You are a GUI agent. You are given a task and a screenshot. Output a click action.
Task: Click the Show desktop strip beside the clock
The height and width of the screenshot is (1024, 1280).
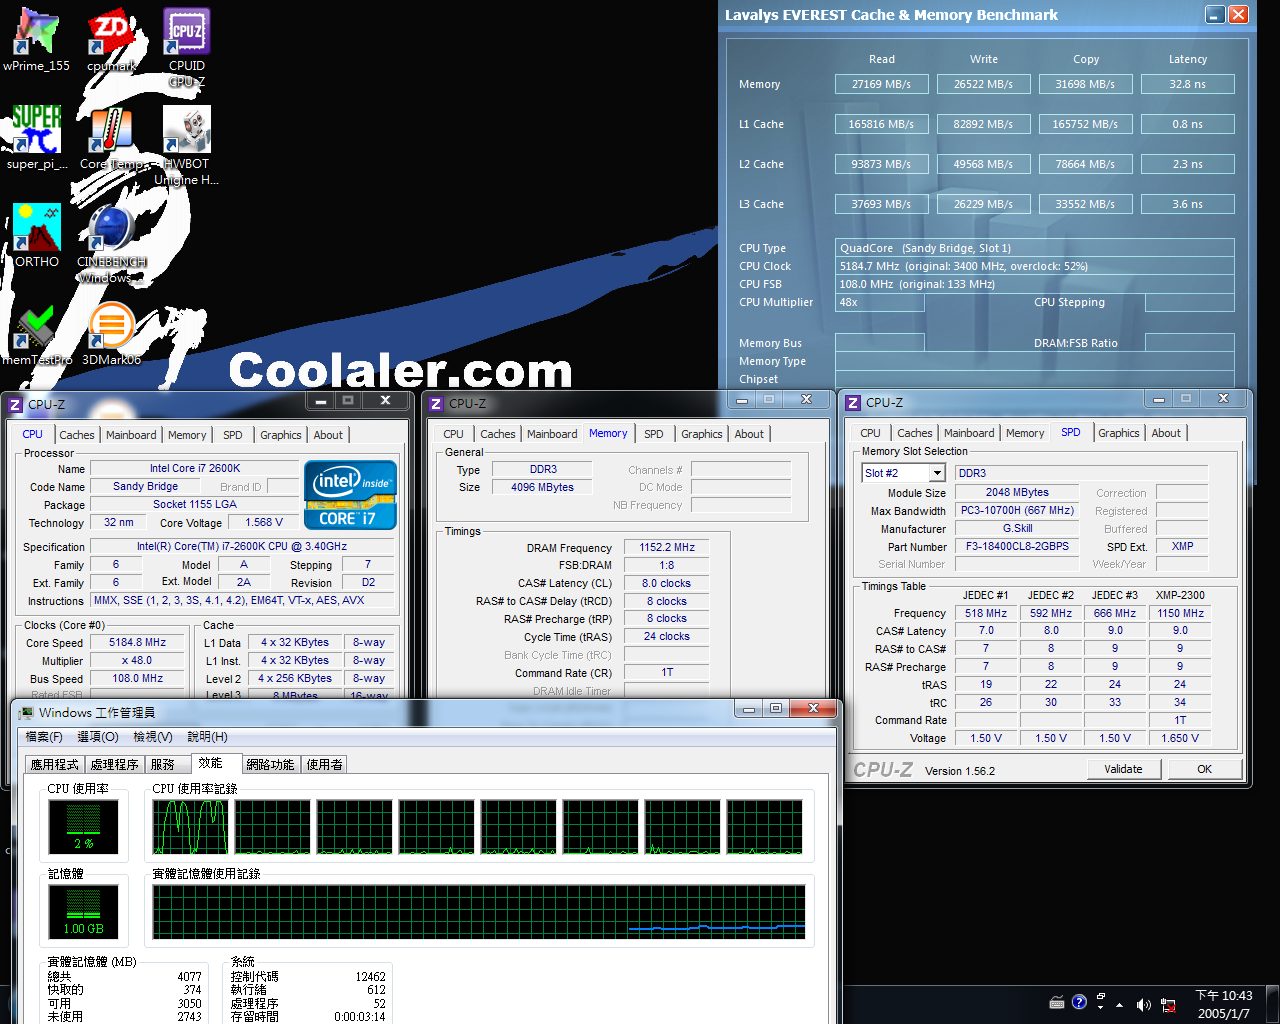click(1272, 1004)
